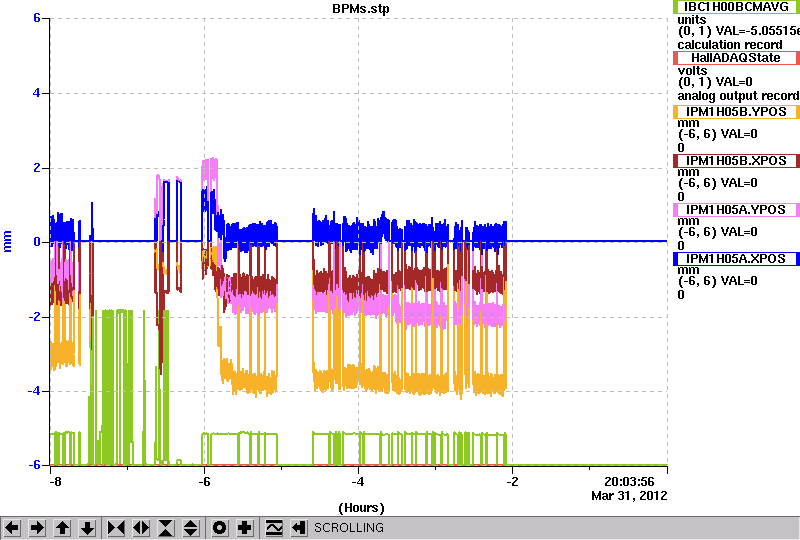Select the IPM1H05A.YPOS curve legend
The image size is (800, 540).
tap(736, 210)
